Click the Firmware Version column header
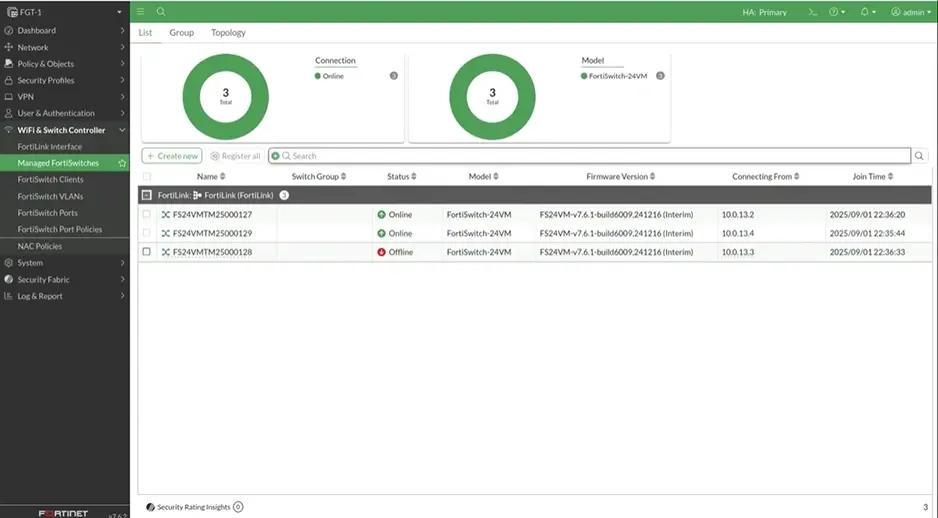This screenshot has height=518, width=938. 620,176
